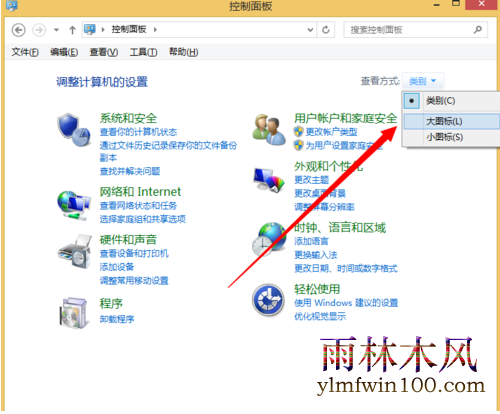Go up one folder level
Screen dimensions: 500x414
click(72, 30)
